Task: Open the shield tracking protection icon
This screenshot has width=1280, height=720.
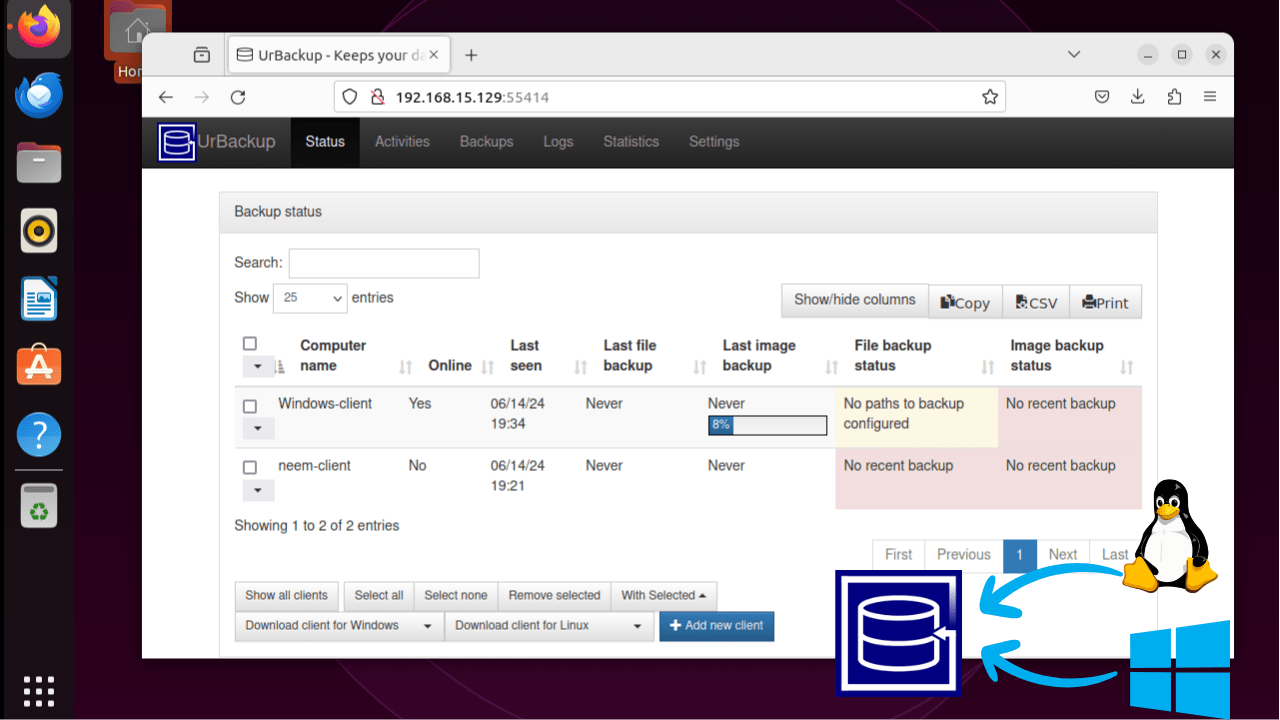Action: coord(352,96)
